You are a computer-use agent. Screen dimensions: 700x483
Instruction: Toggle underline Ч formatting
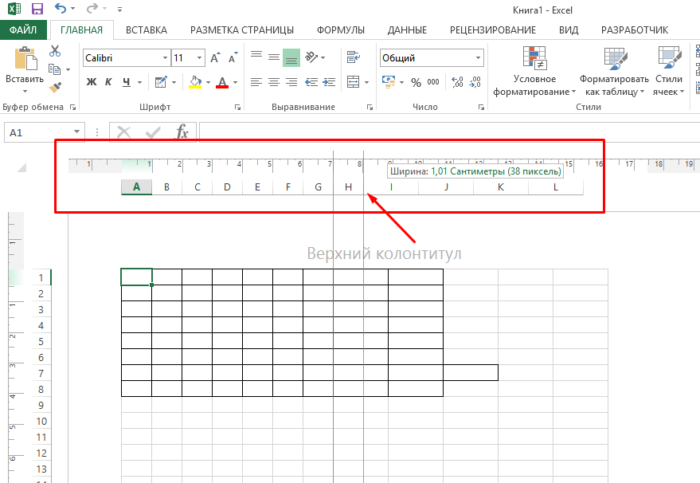point(126,82)
